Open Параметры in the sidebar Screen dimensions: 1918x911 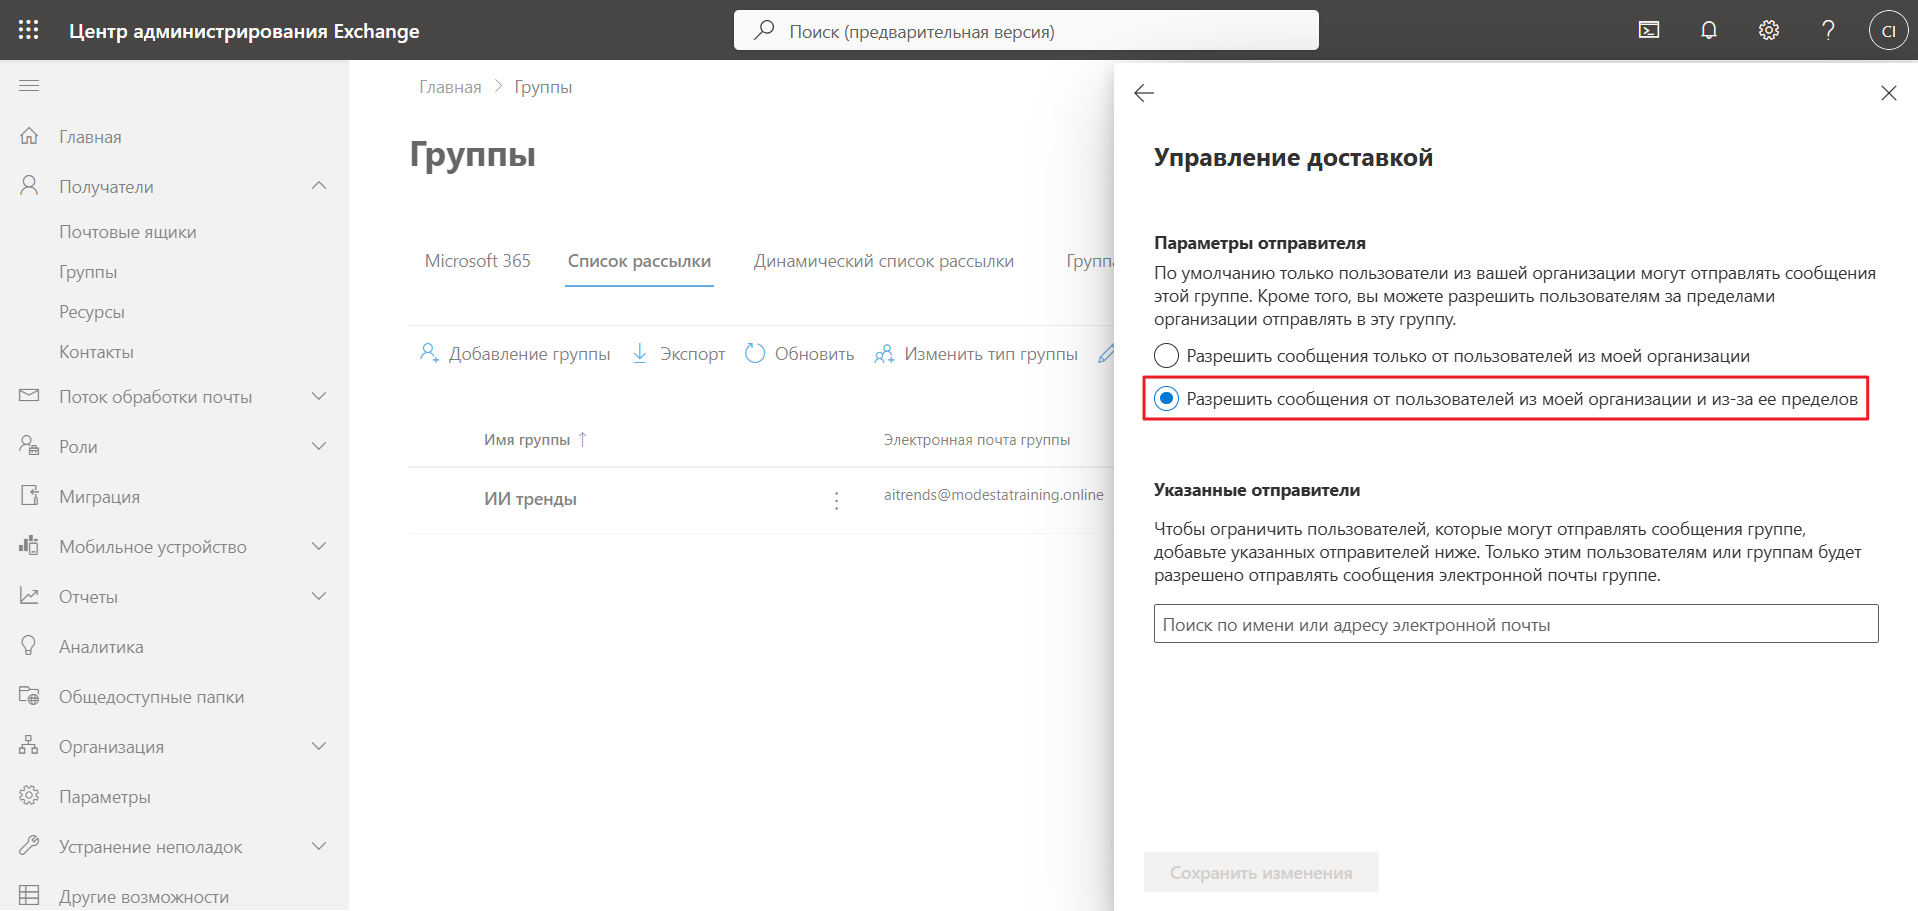(x=105, y=797)
